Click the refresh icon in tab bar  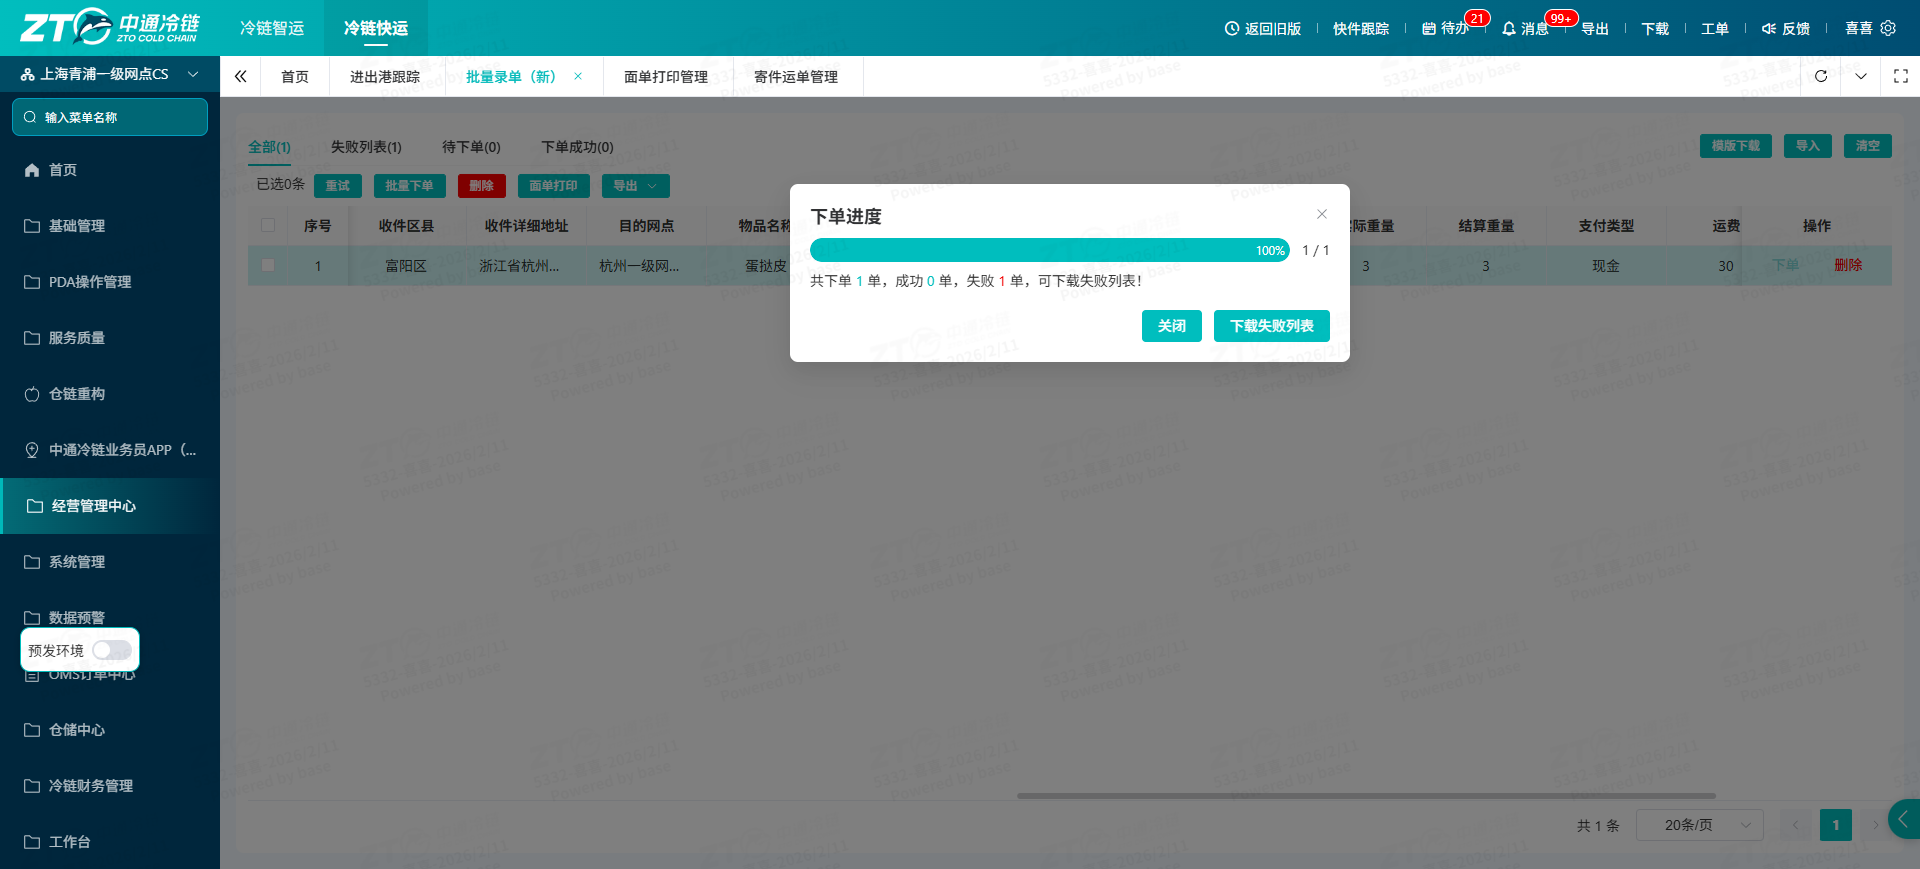point(1821,76)
